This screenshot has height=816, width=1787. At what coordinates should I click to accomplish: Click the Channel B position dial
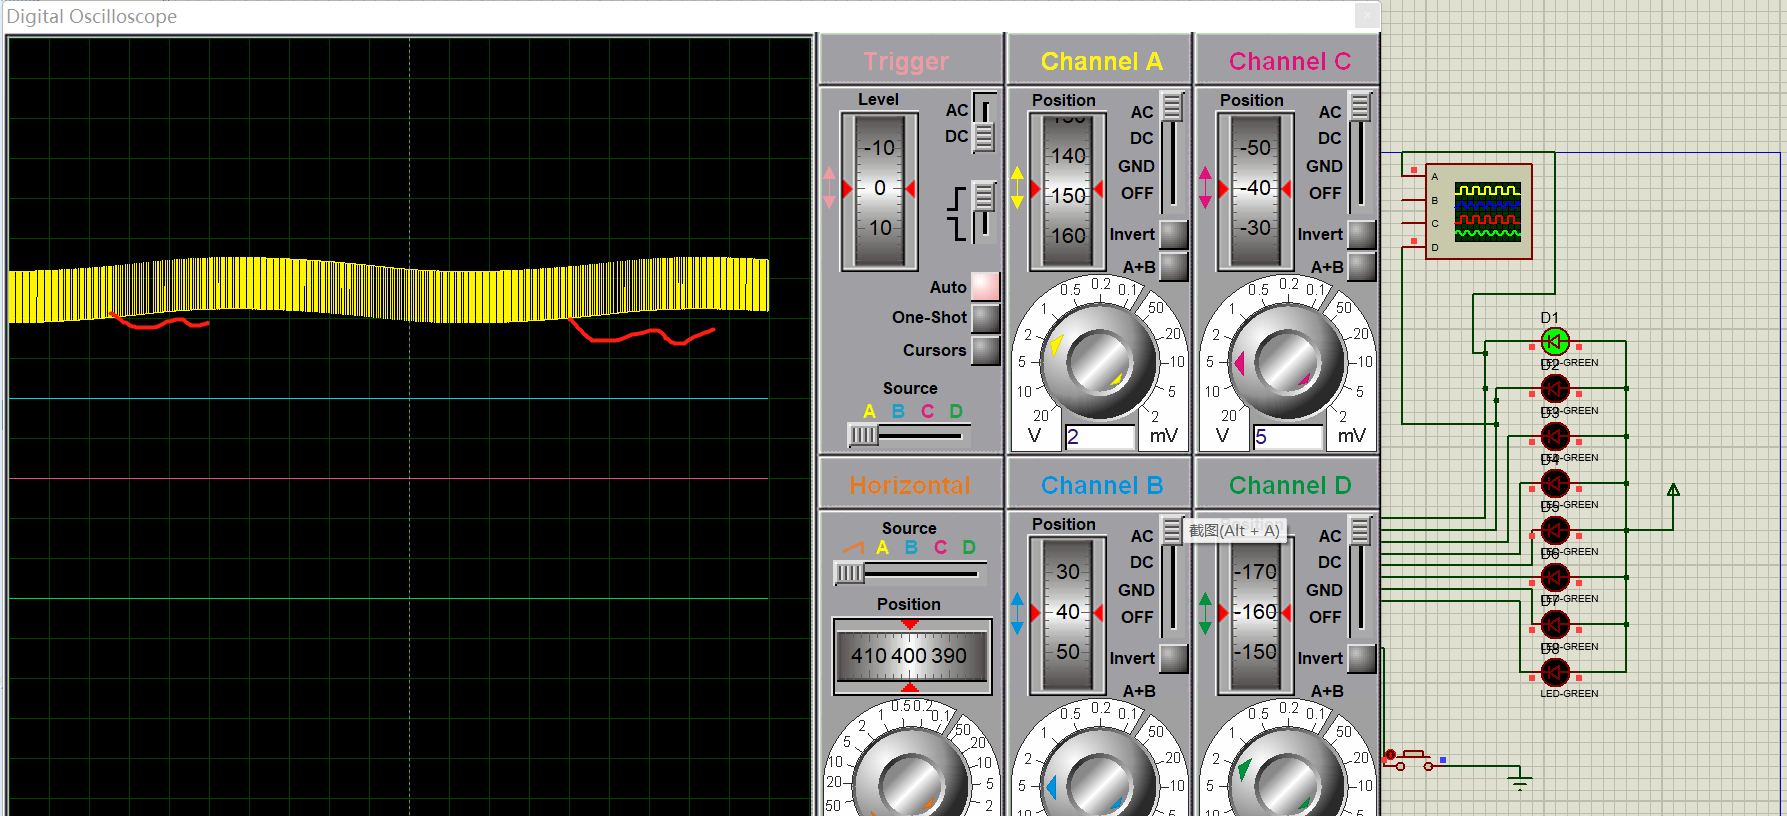pos(1068,614)
